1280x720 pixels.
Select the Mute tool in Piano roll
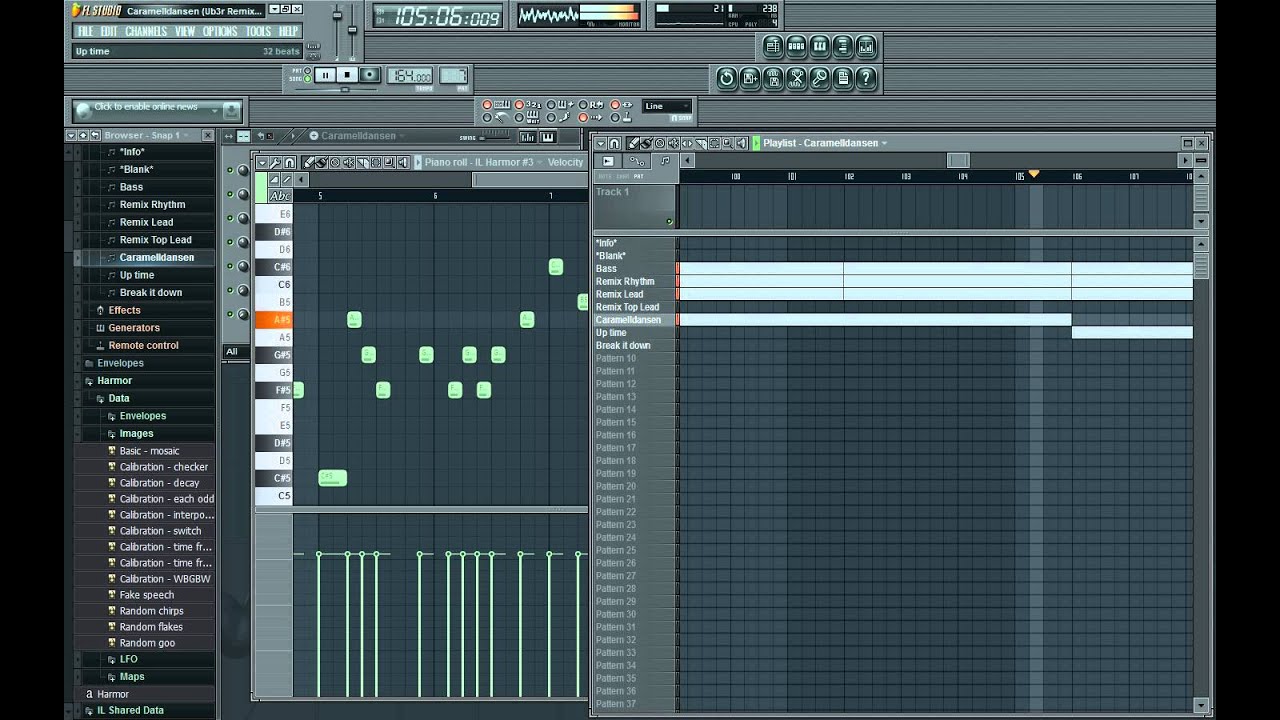(349, 162)
